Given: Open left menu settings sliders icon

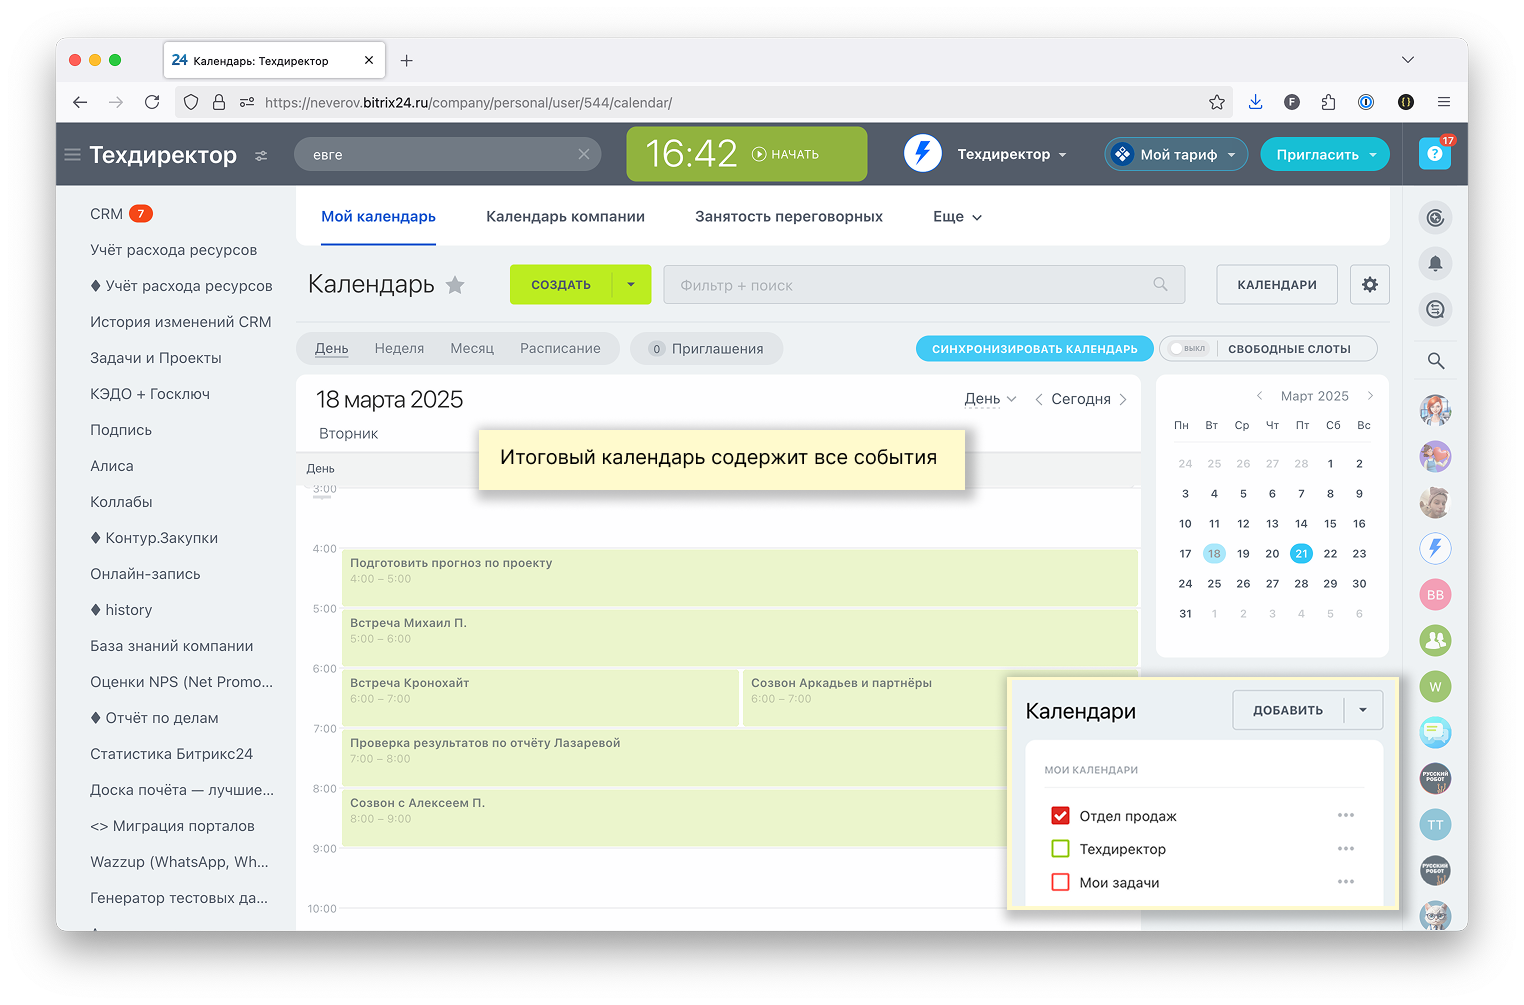Looking at the screenshot, I should tap(261, 156).
